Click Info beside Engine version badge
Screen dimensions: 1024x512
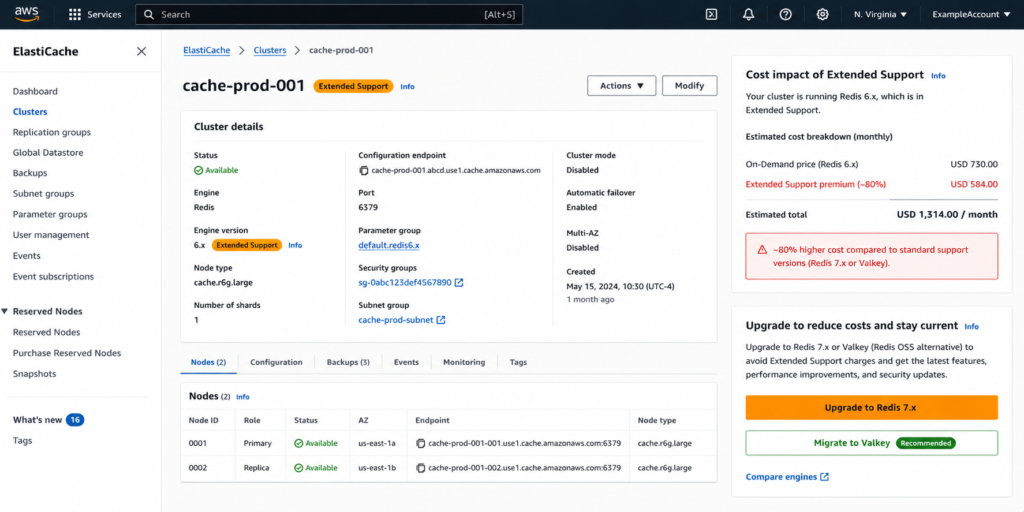pyautogui.click(x=295, y=246)
